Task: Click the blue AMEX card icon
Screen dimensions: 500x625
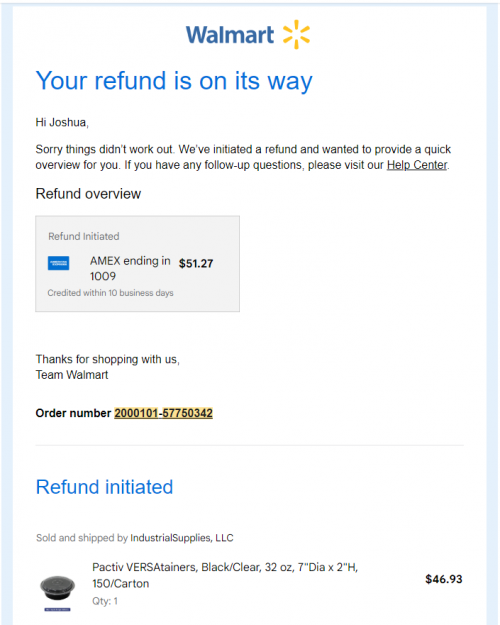Action: click(58, 263)
